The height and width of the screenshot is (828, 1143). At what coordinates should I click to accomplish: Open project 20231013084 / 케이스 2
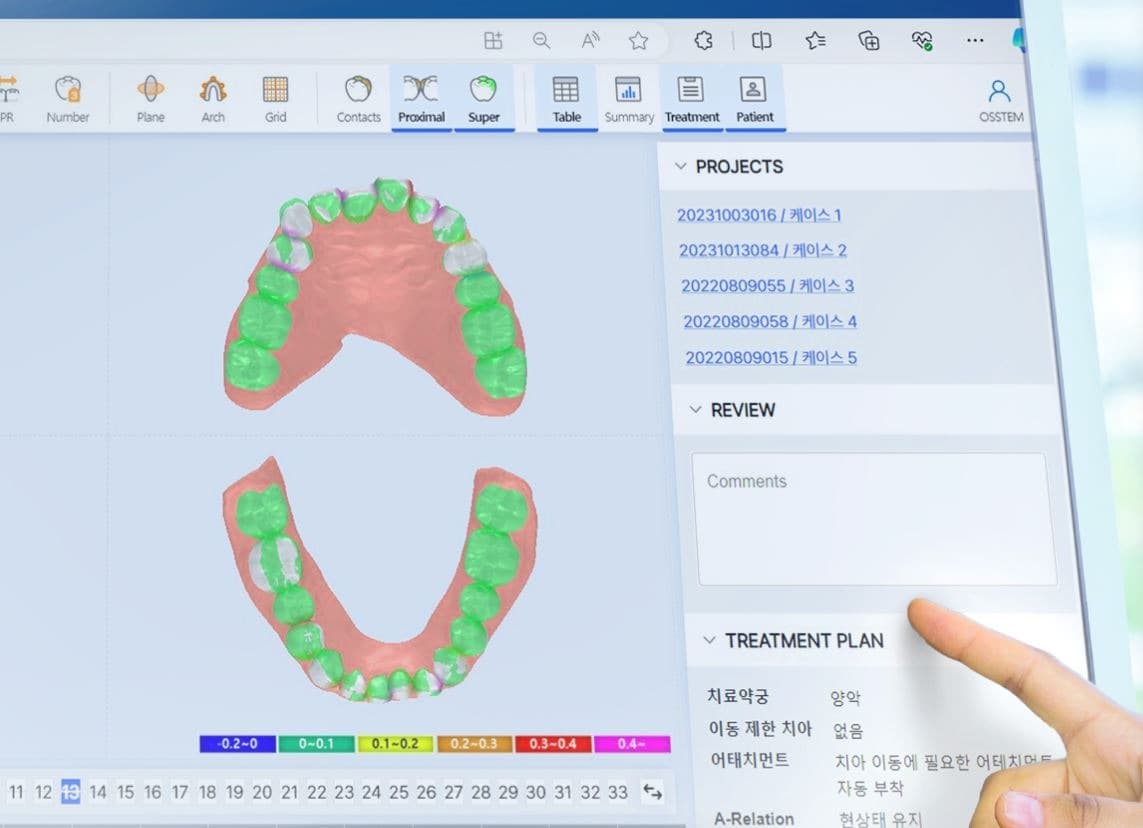(762, 250)
